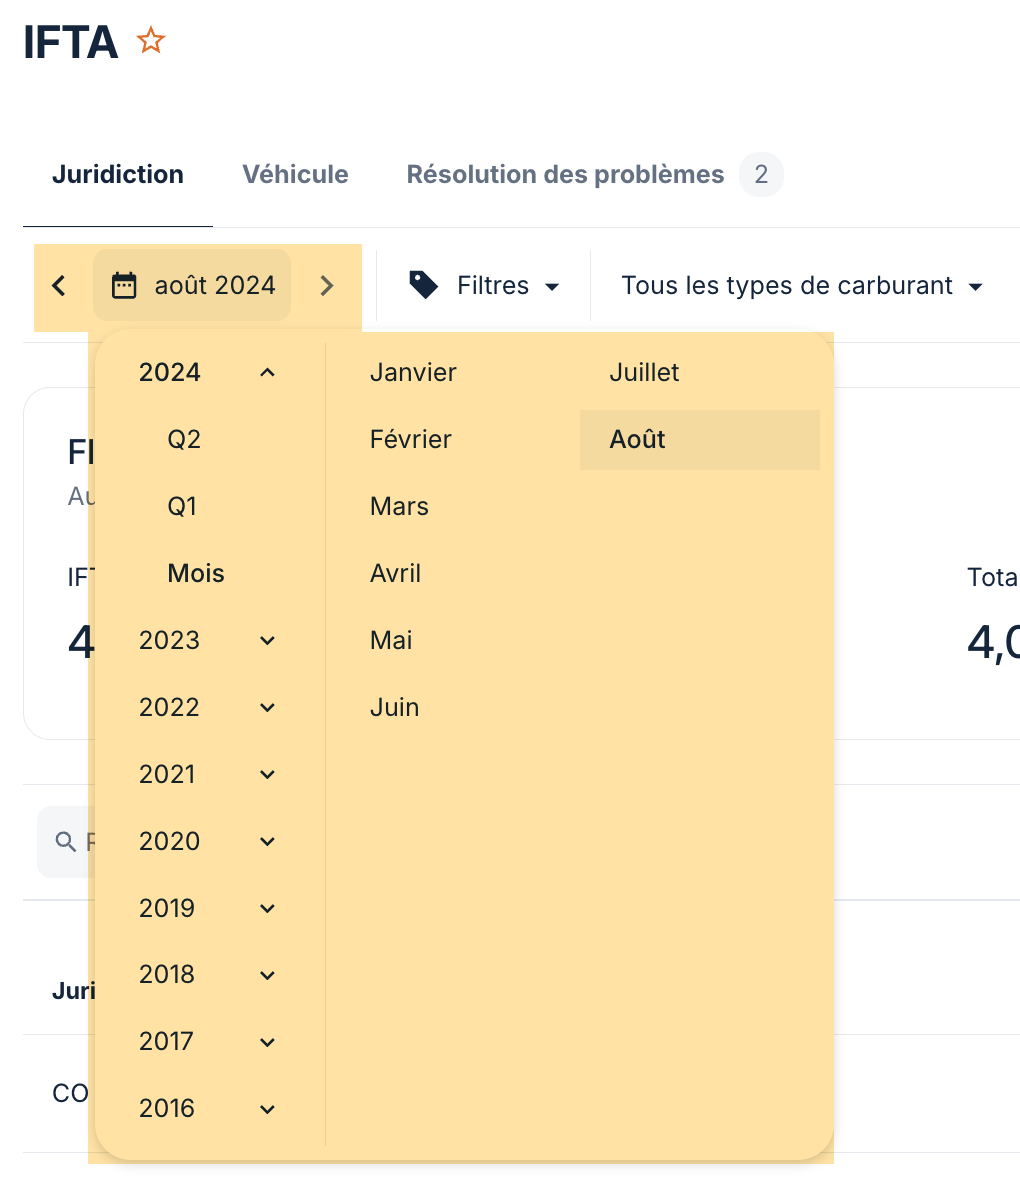Click the calendar icon beside août 2024

point(124,286)
